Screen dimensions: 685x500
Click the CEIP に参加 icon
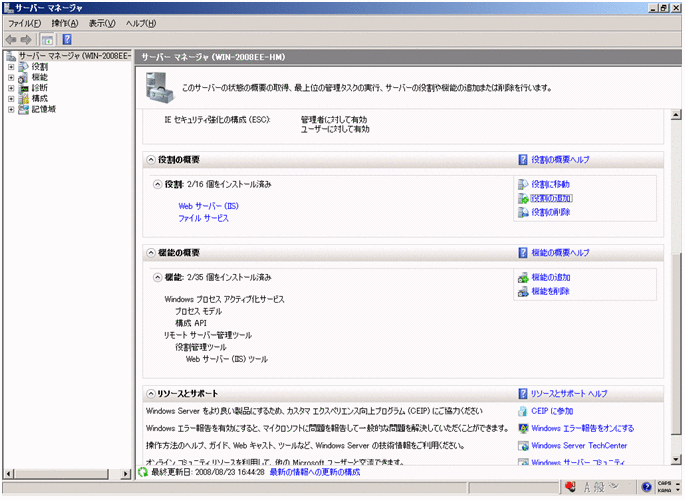pos(523,411)
